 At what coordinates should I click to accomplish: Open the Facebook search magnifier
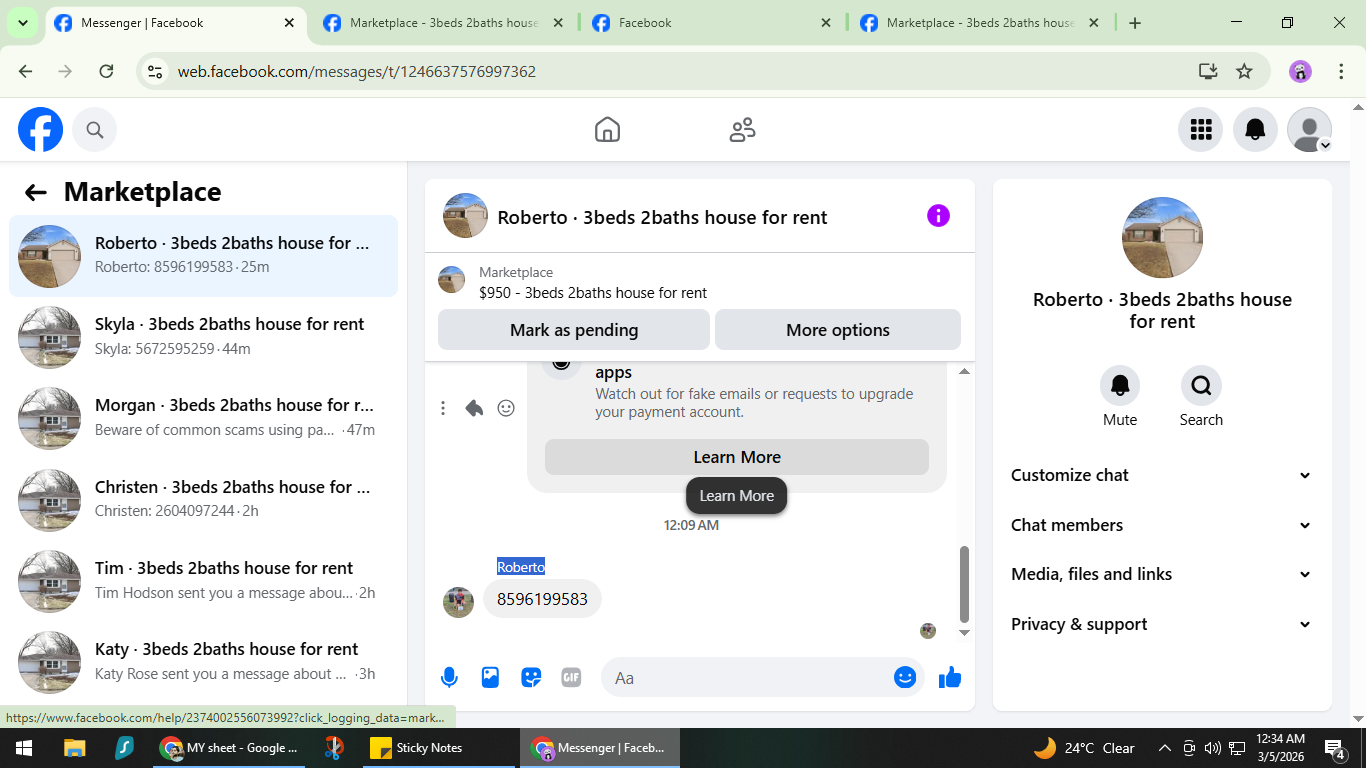pyautogui.click(x=95, y=129)
